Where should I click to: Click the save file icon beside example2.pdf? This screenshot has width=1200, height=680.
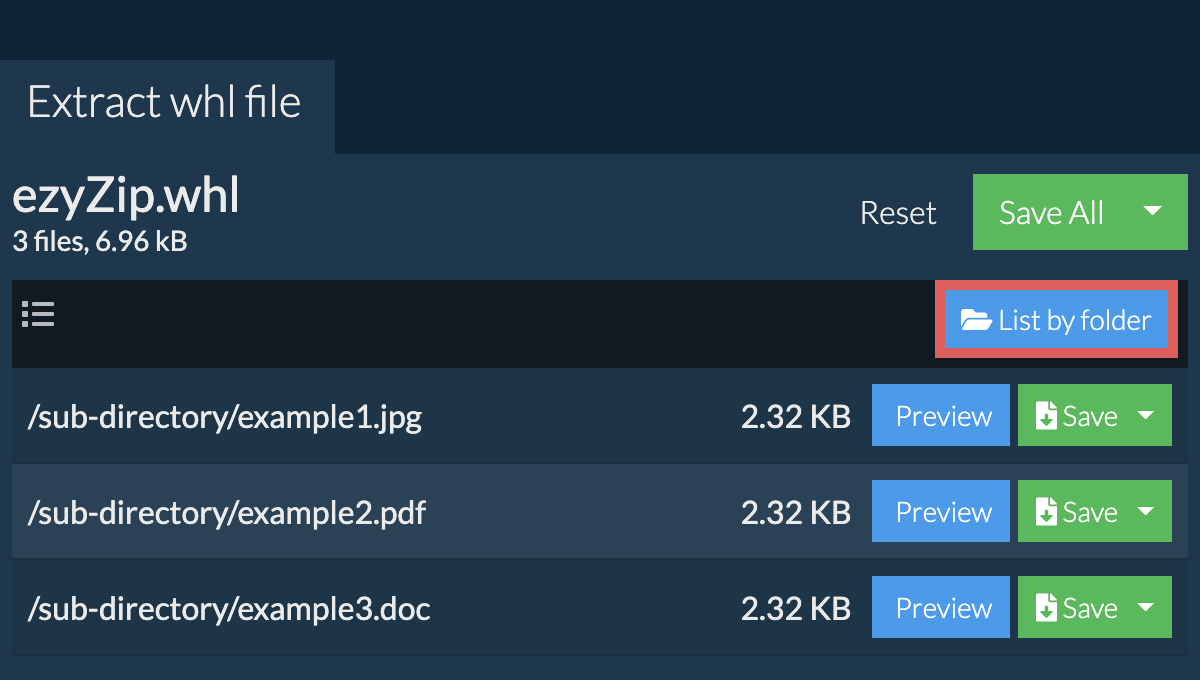(1048, 511)
